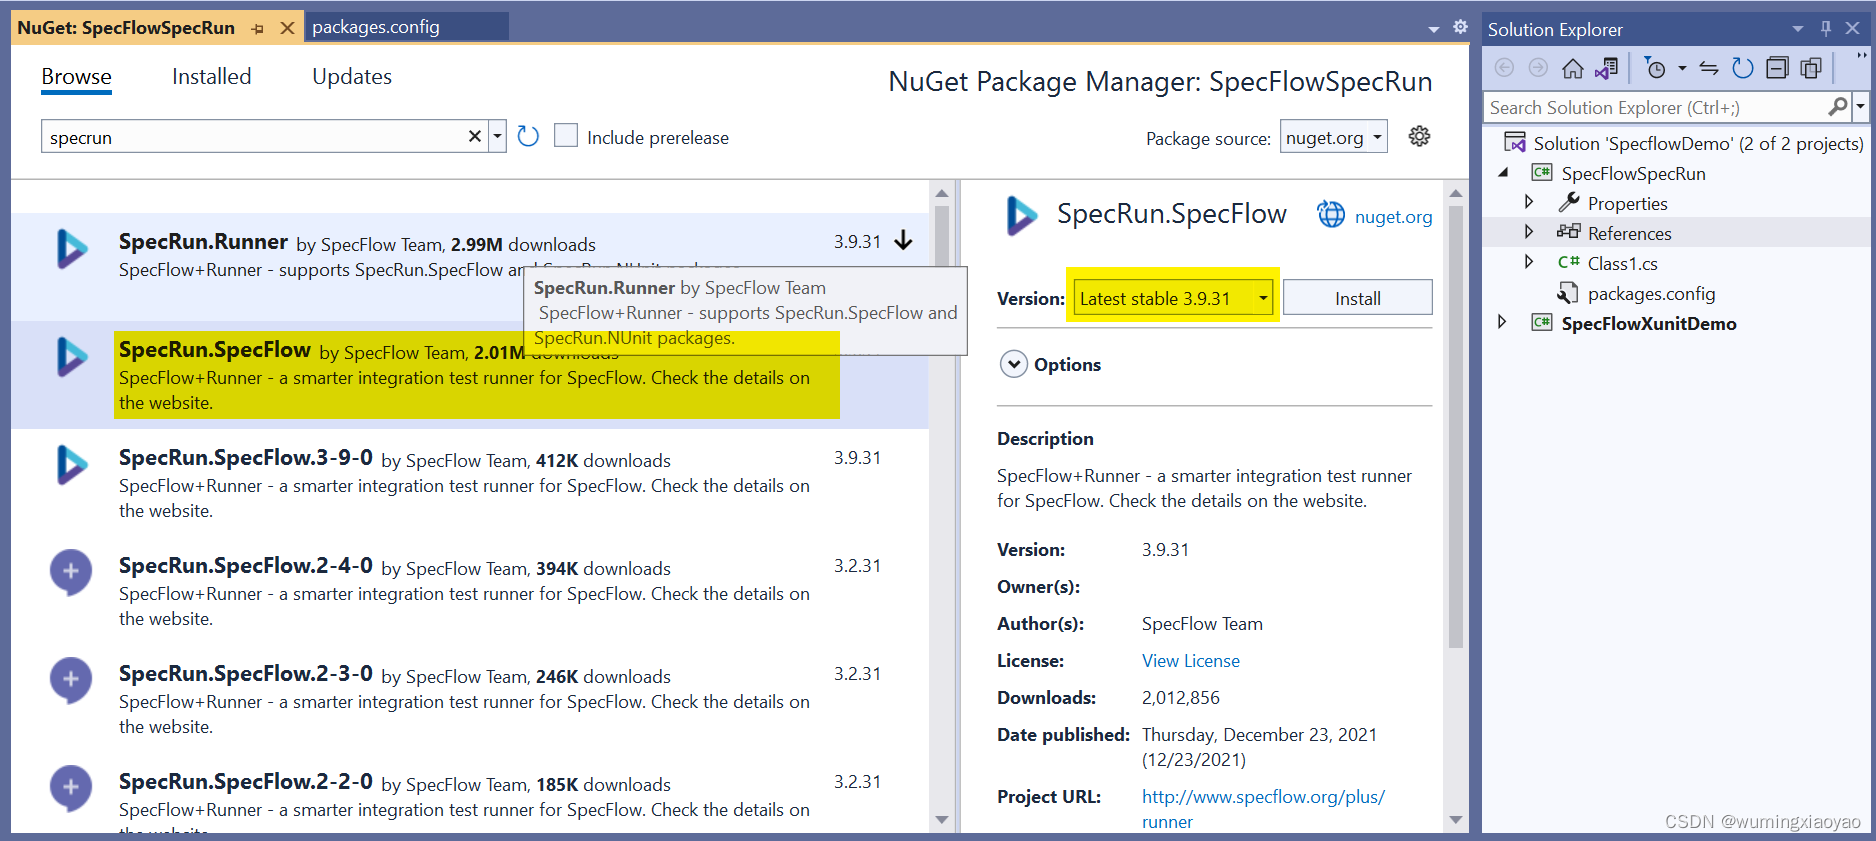The height and width of the screenshot is (841, 1876).
Task: Refresh the NuGet package search results
Action: click(x=528, y=136)
